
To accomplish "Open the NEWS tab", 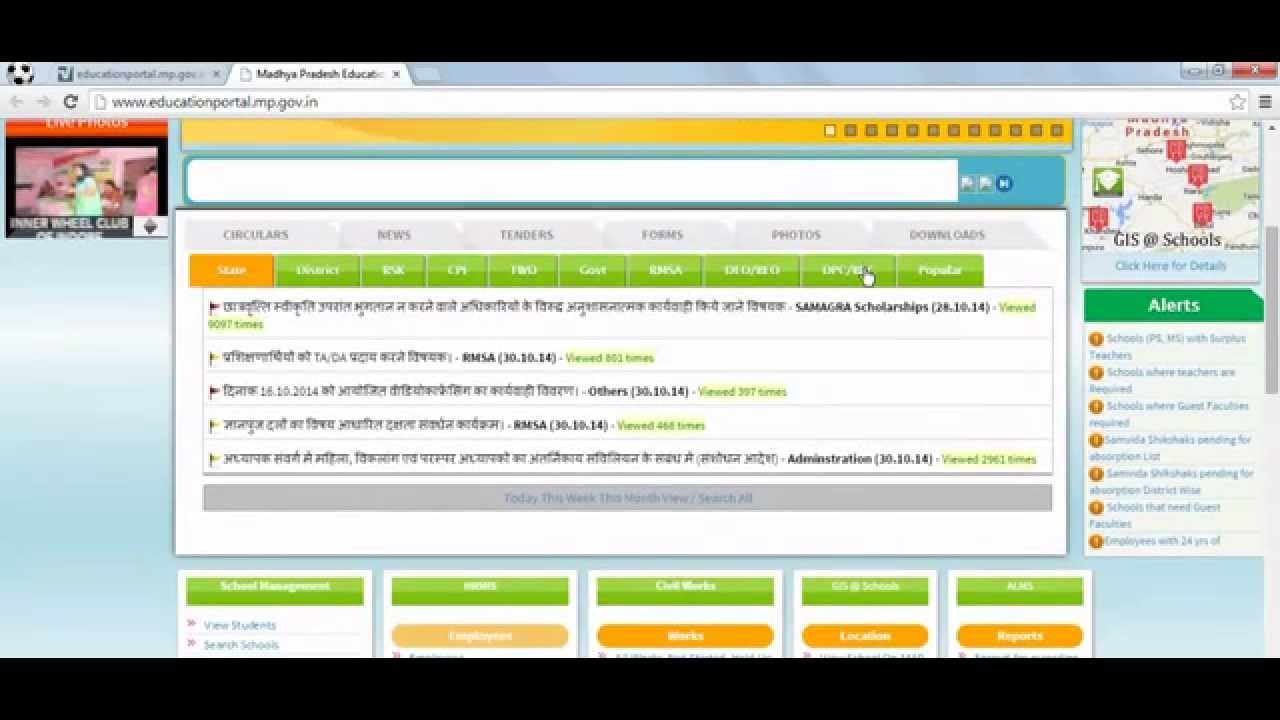I will coord(394,235).
